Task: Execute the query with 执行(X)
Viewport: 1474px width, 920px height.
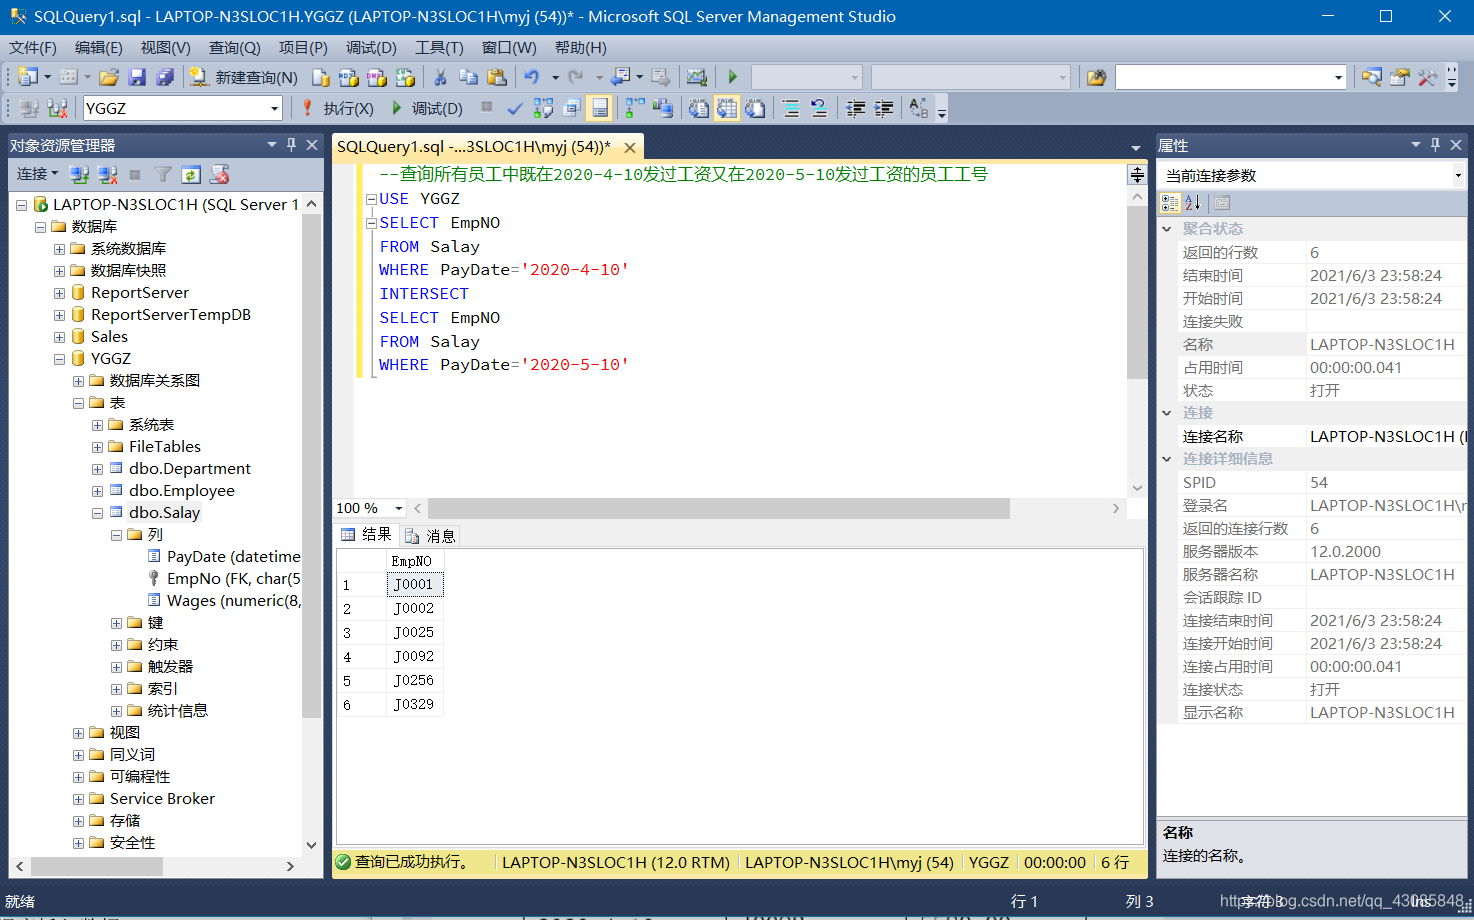Action: pyautogui.click(x=337, y=108)
